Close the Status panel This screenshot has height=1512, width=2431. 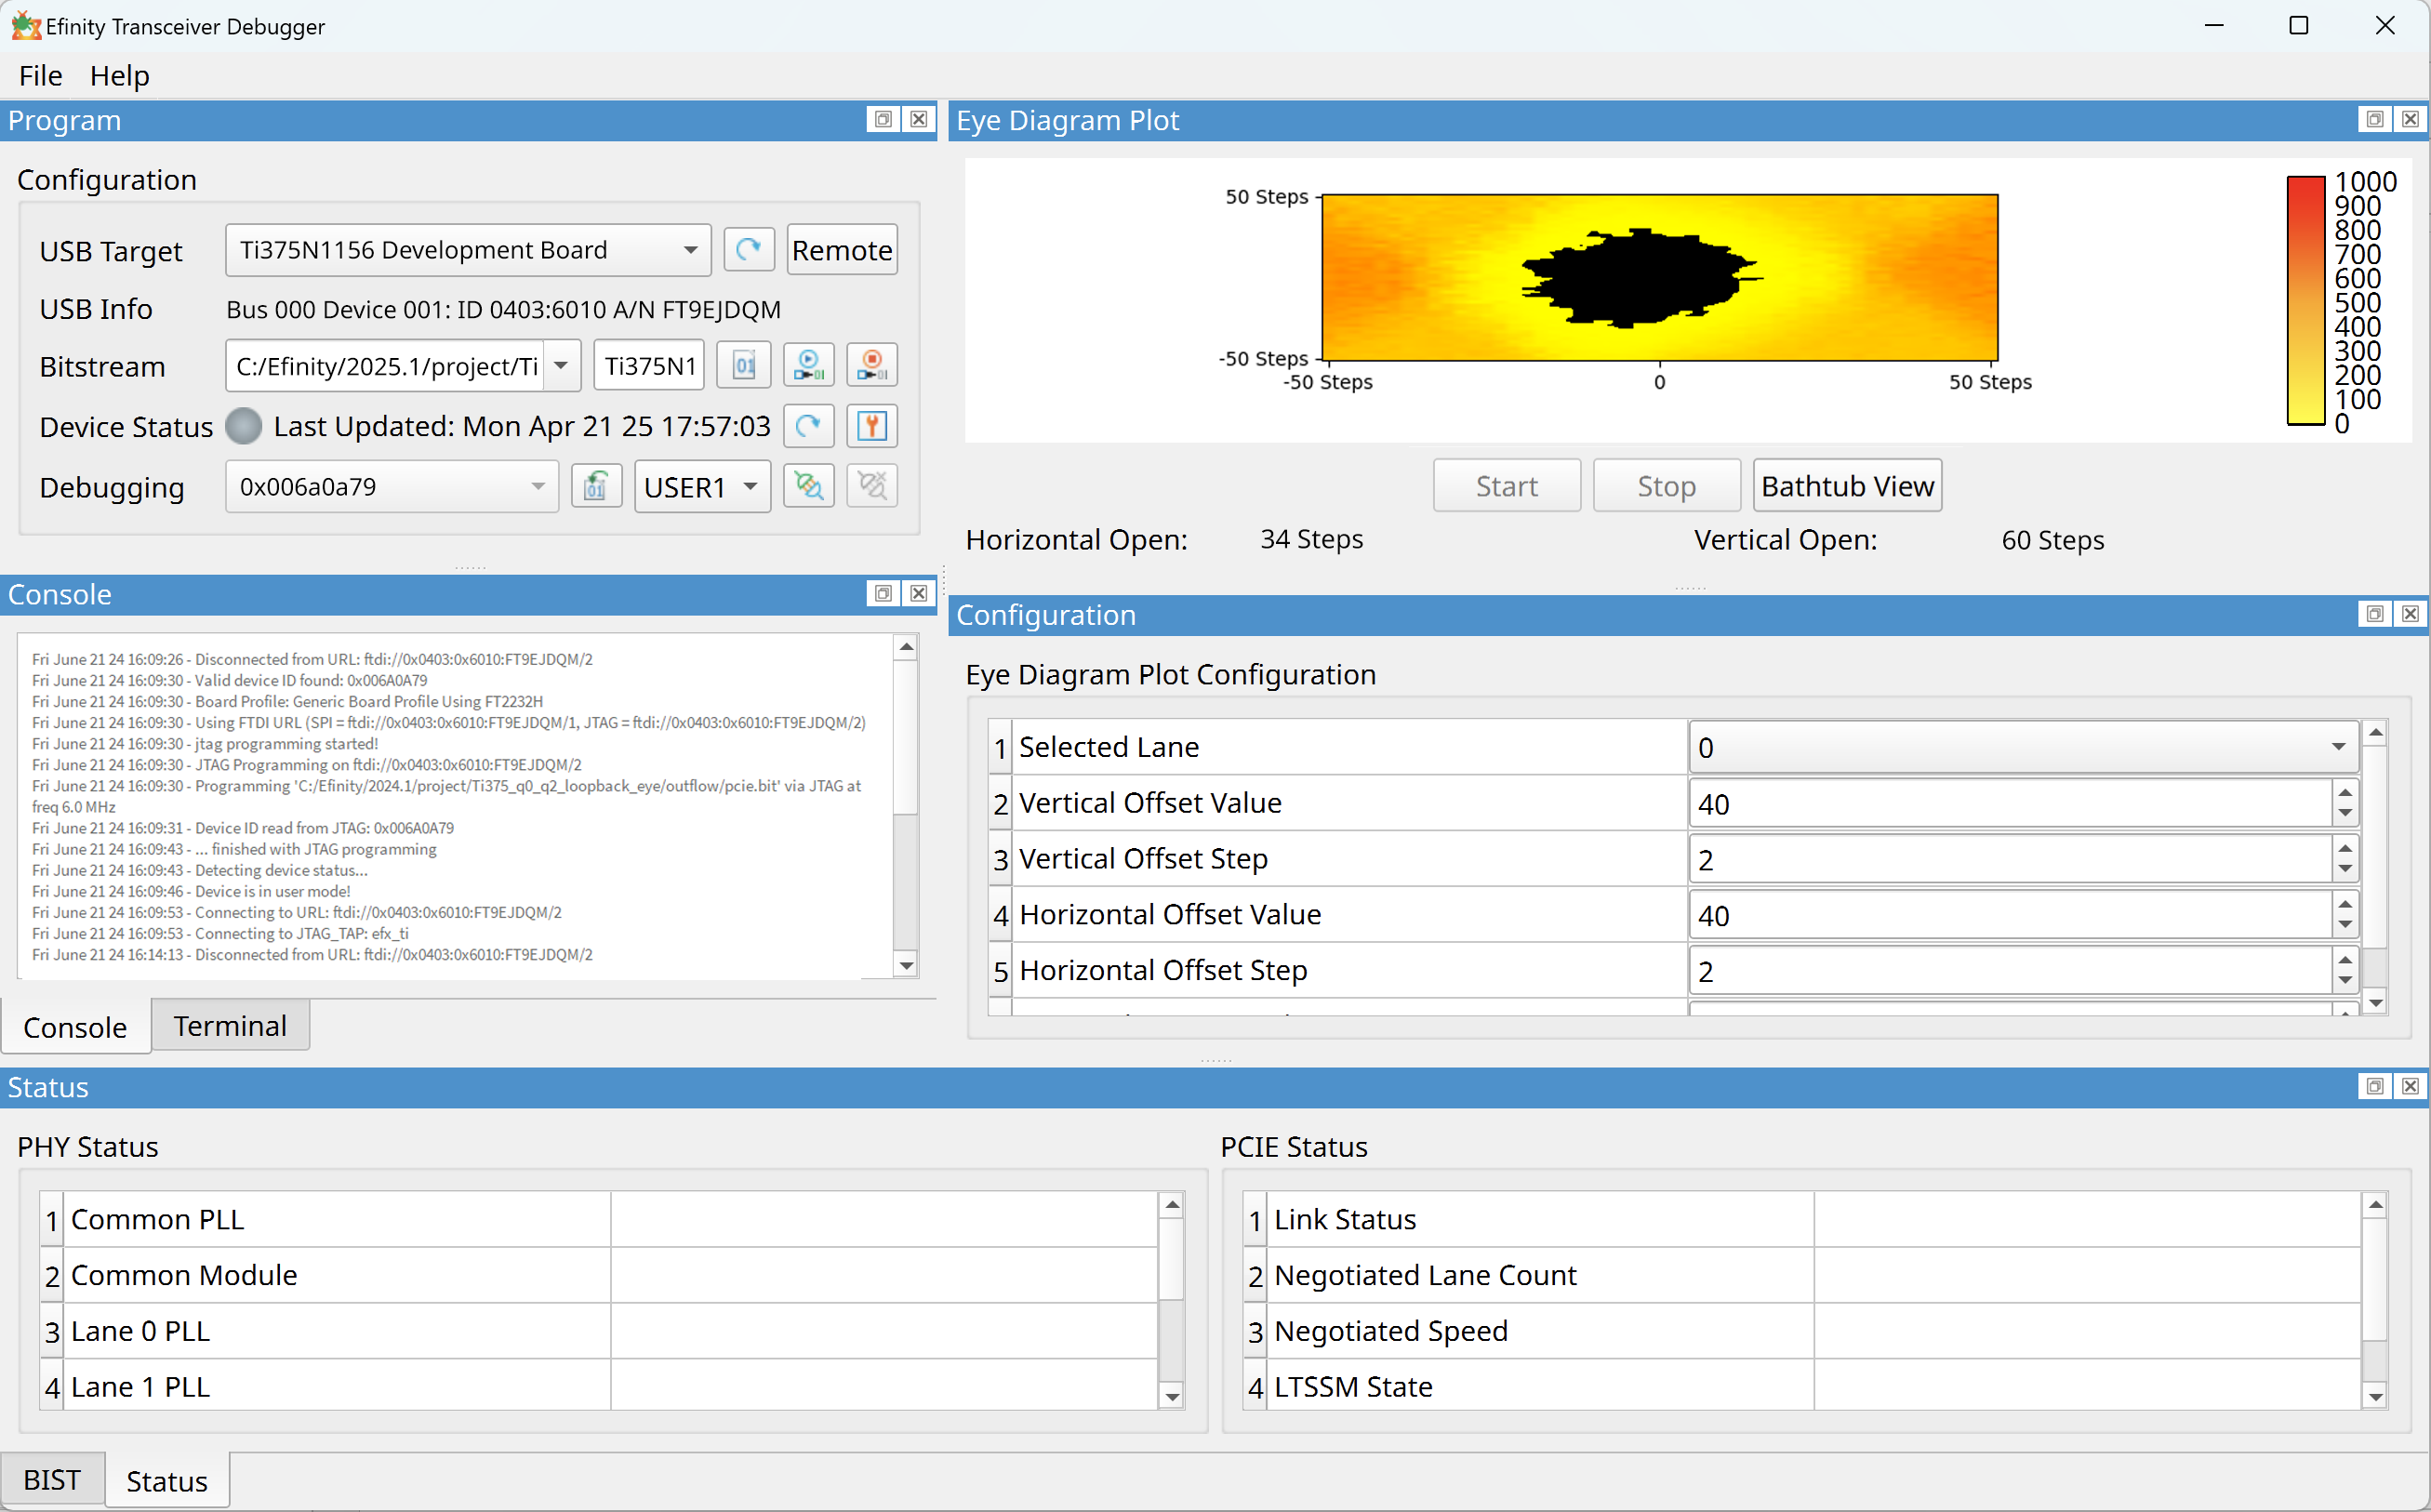tap(2410, 1087)
